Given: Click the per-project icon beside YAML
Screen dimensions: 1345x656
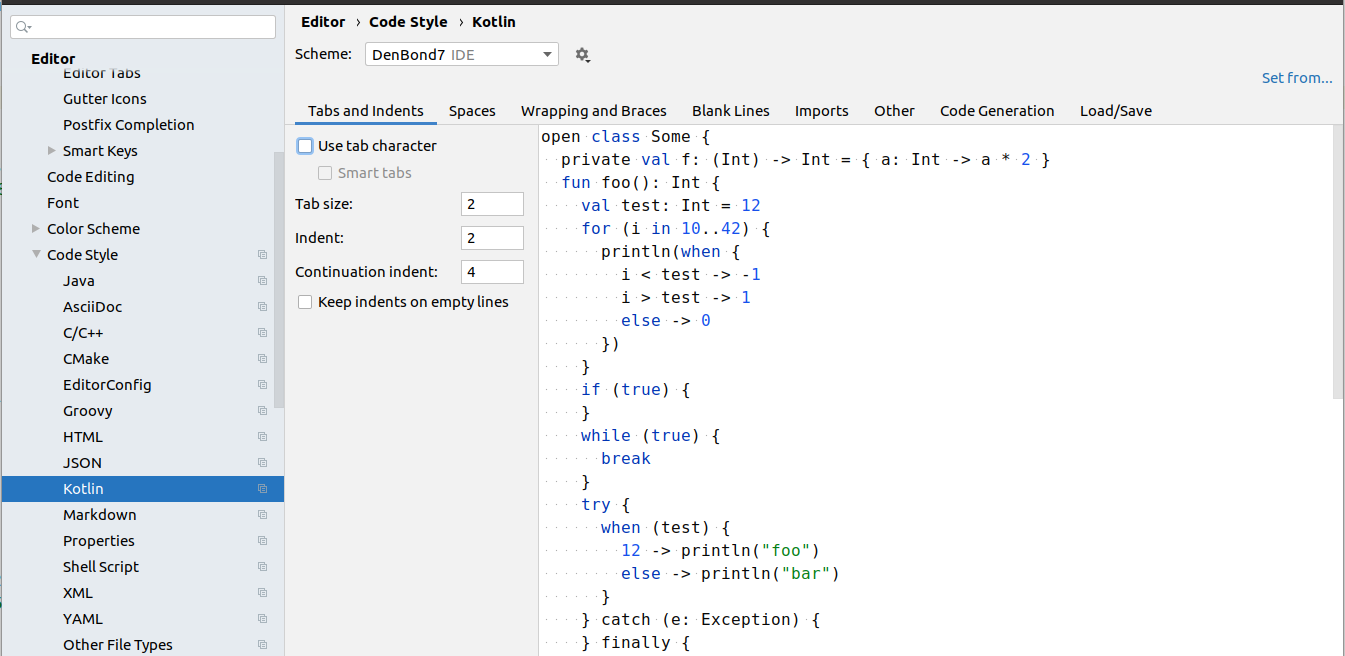Looking at the screenshot, I should 262,619.
